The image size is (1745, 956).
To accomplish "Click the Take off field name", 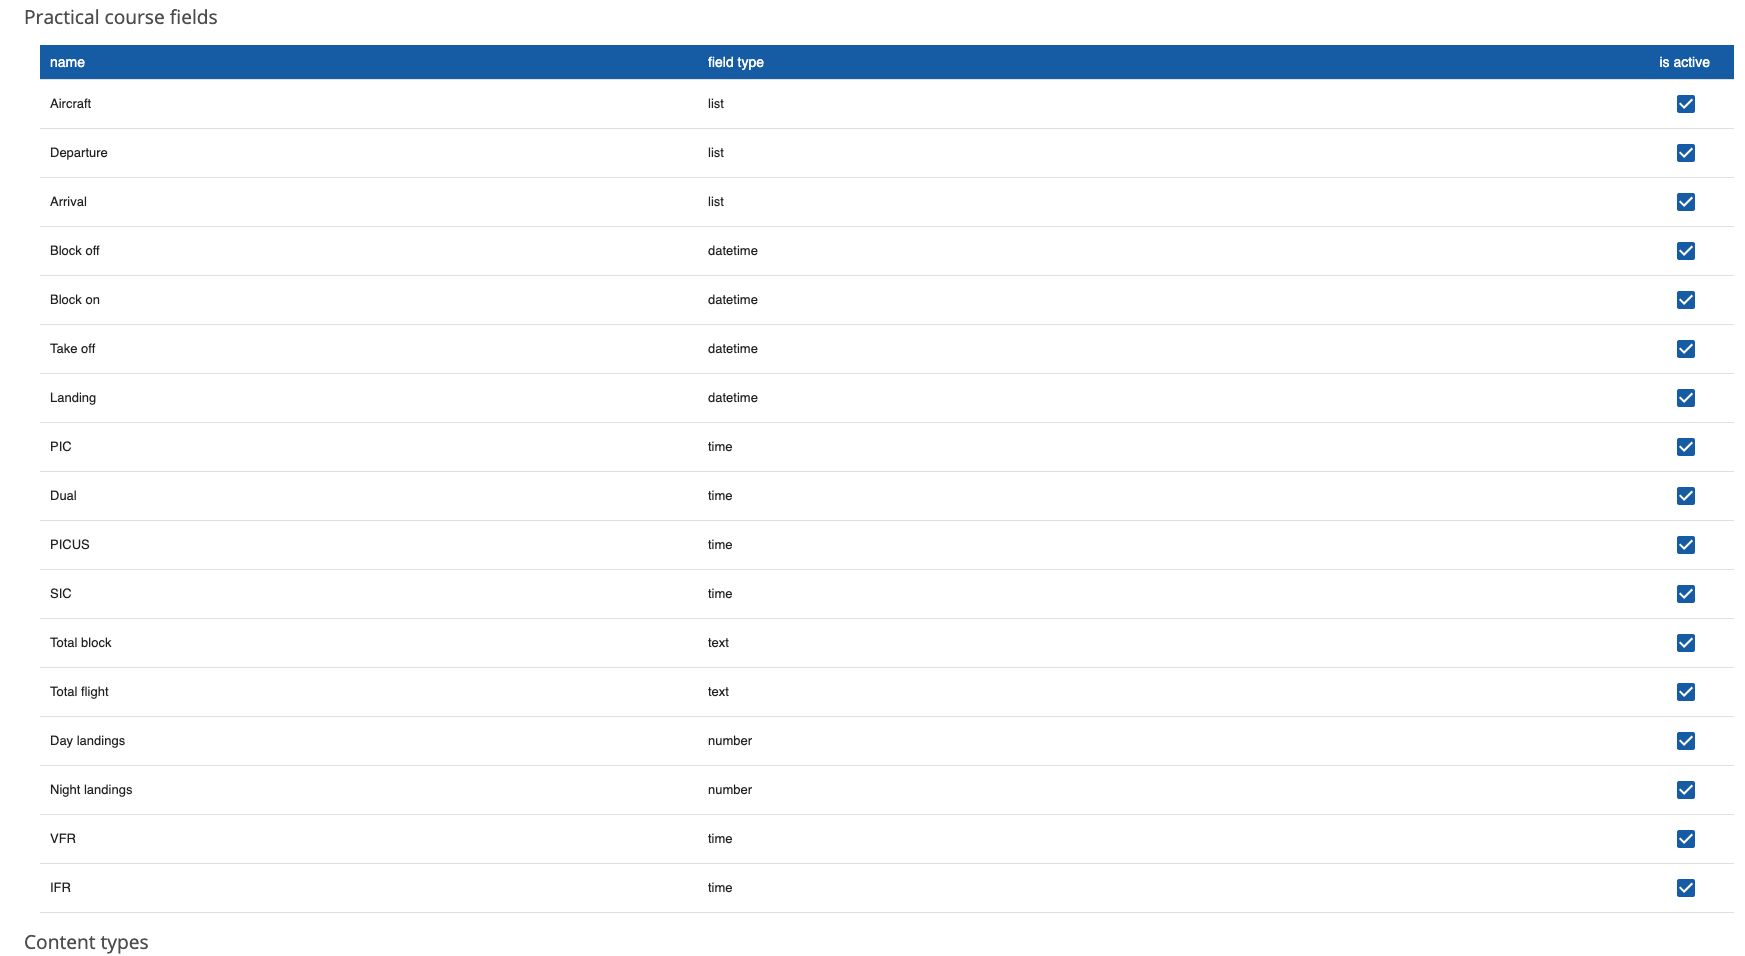I will pos(72,349).
